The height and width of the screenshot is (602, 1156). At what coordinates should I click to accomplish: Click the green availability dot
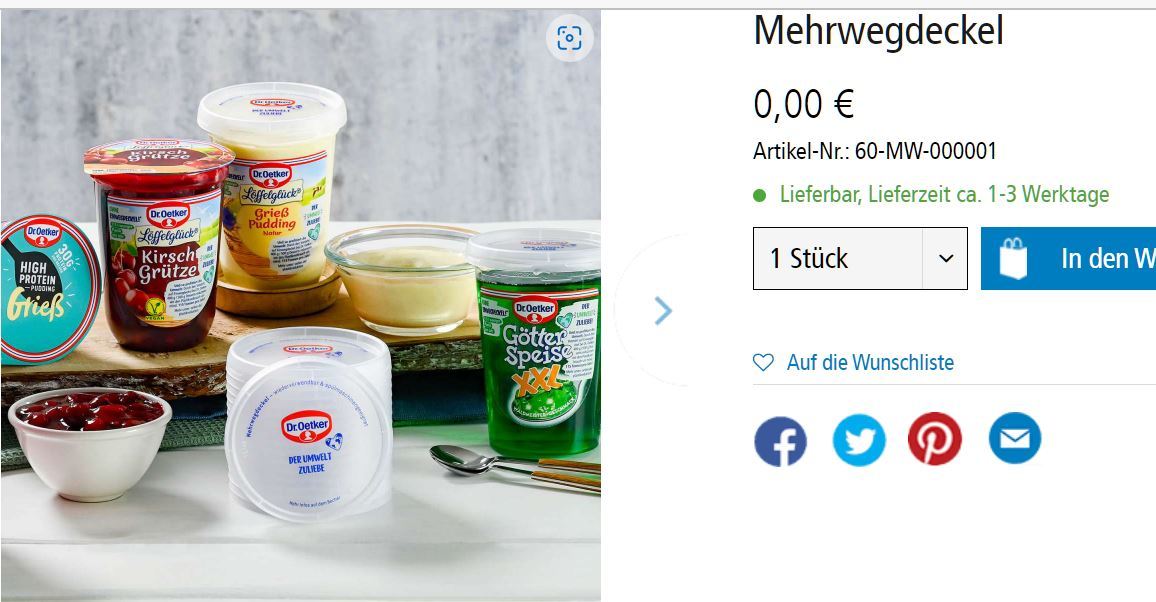pyautogui.click(x=759, y=195)
